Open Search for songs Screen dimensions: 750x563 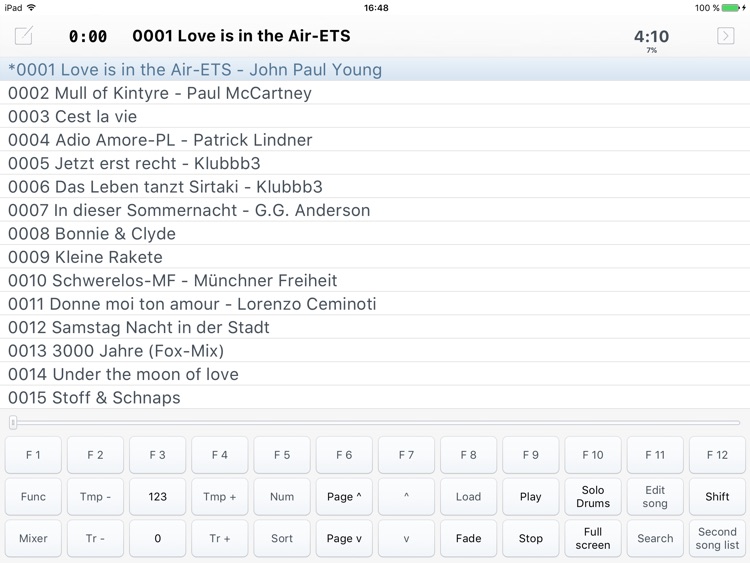655,538
